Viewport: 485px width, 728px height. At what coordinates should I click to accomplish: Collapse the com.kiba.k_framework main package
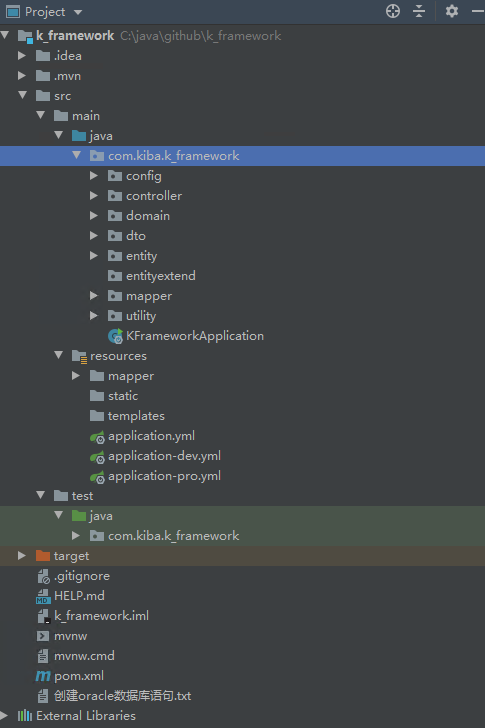[x=76, y=156]
